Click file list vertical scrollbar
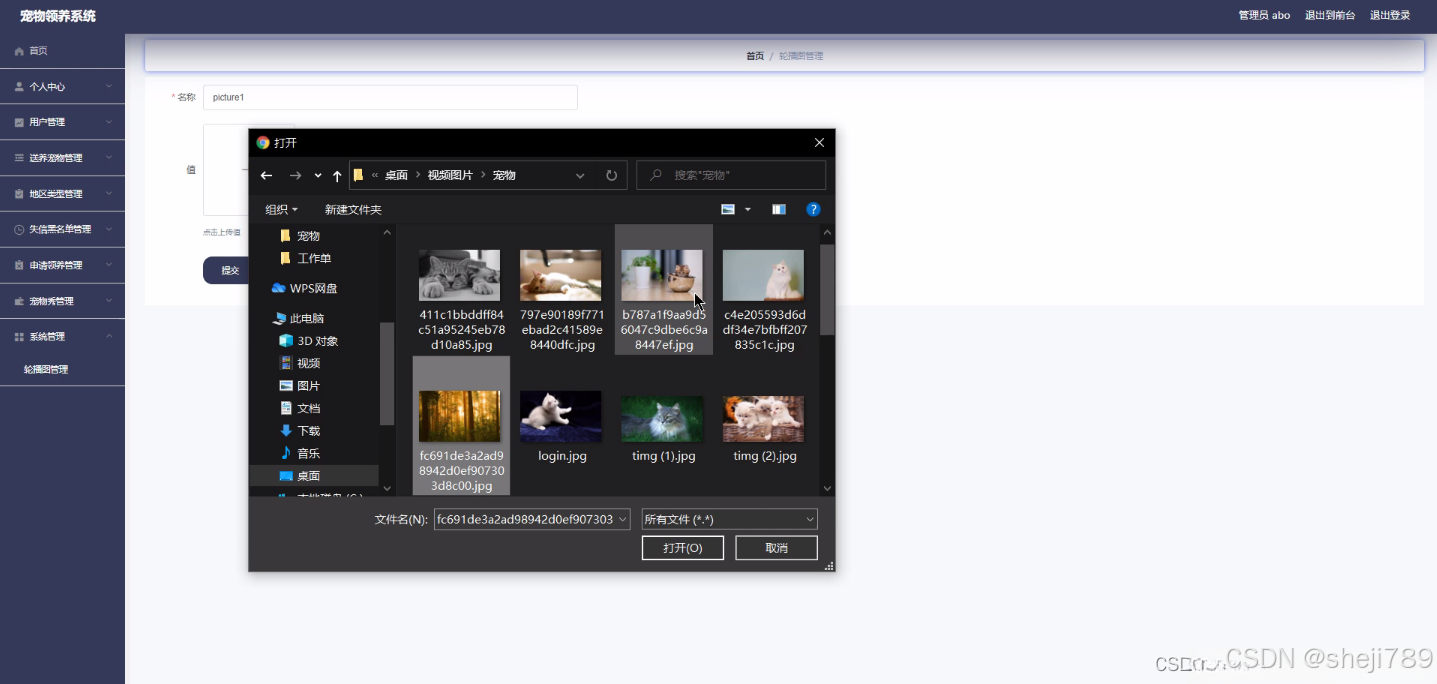The image size is (1437, 684). (x=827, y=290)
